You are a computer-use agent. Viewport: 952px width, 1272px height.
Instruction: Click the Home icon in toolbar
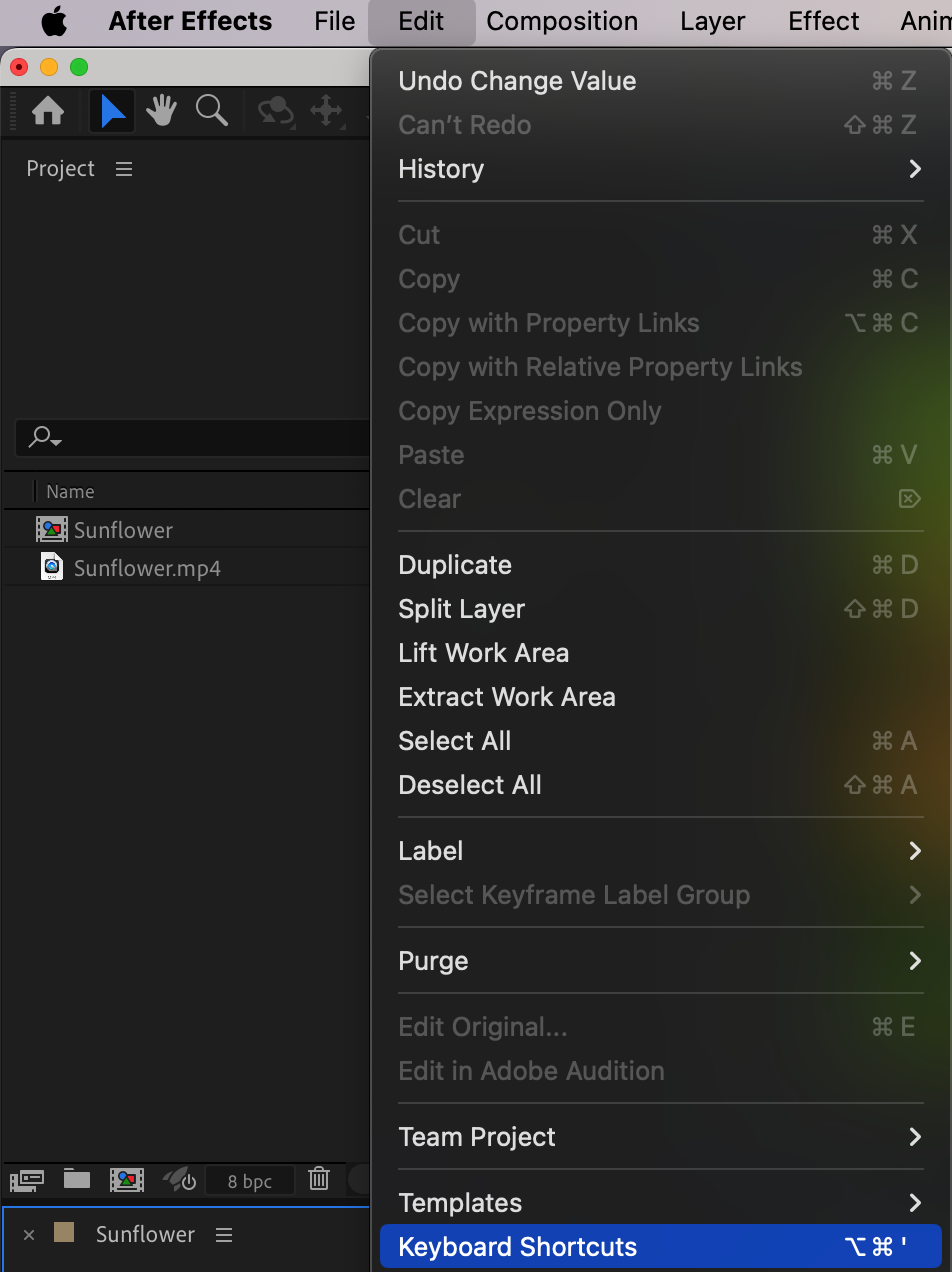pos(48,111)
